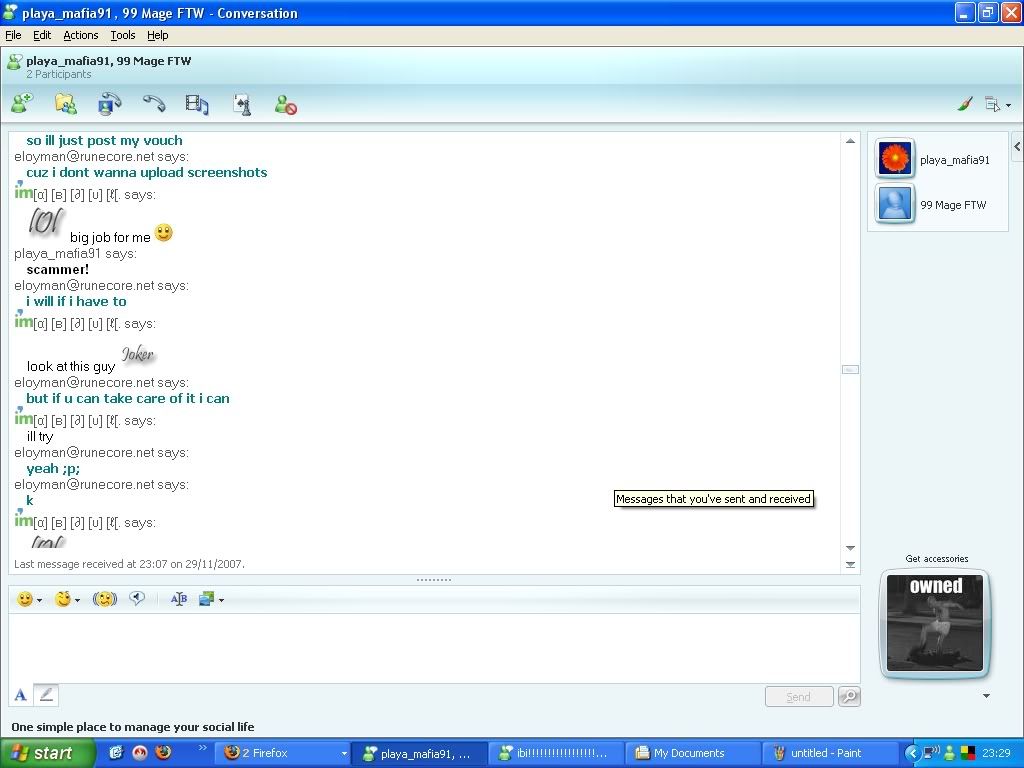Open the games icon with playing card
Screen dimensions: 1024x768
pyautogui.click(x=241, y=104)
